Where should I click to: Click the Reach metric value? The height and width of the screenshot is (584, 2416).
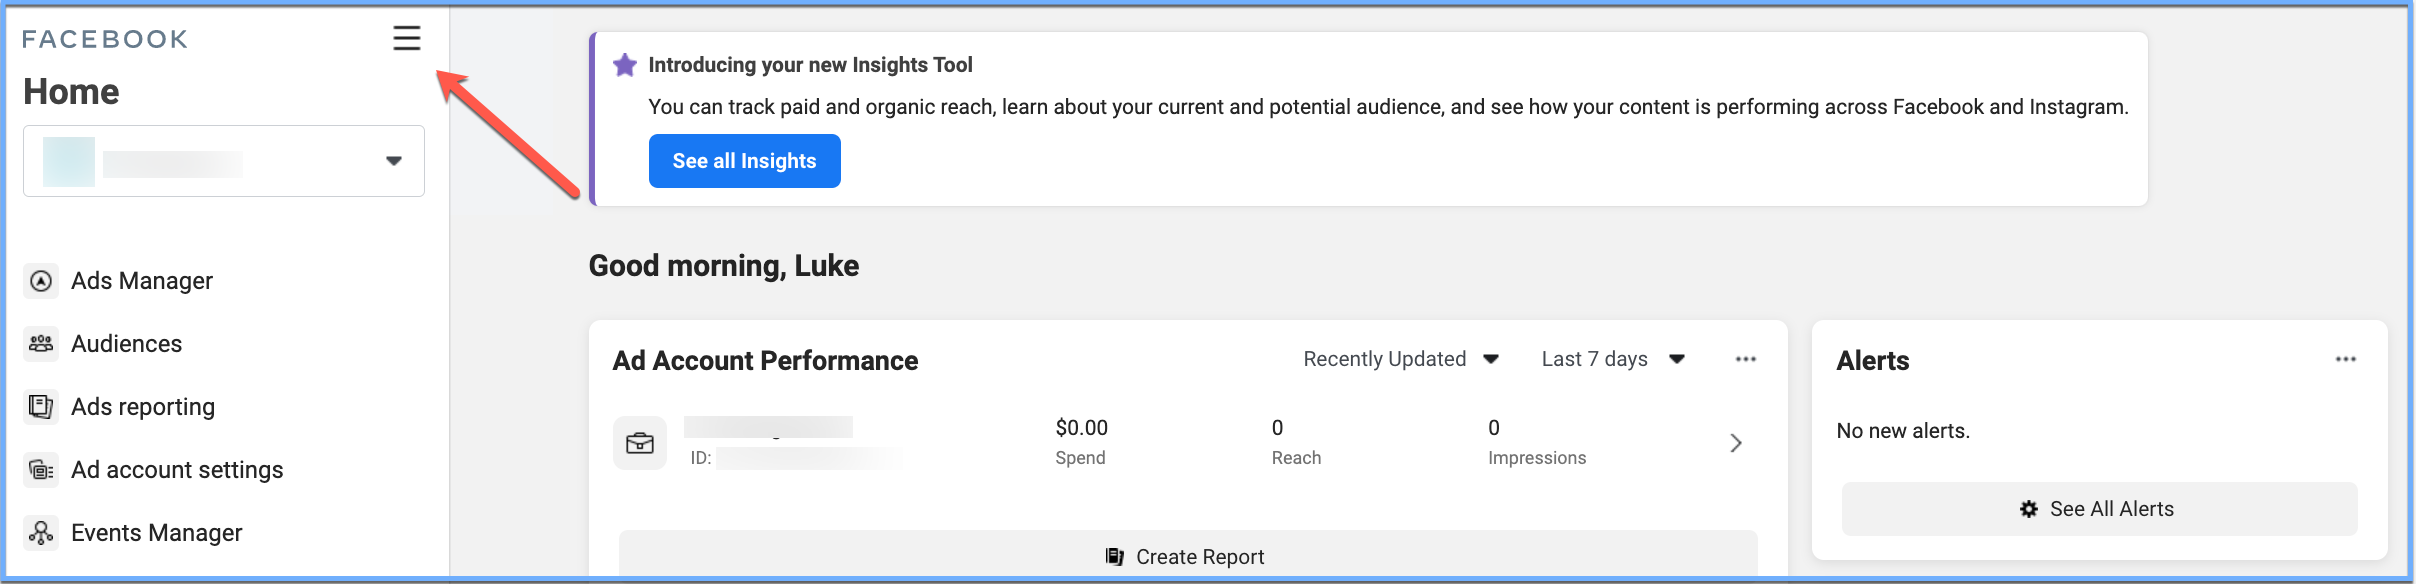1277,428
